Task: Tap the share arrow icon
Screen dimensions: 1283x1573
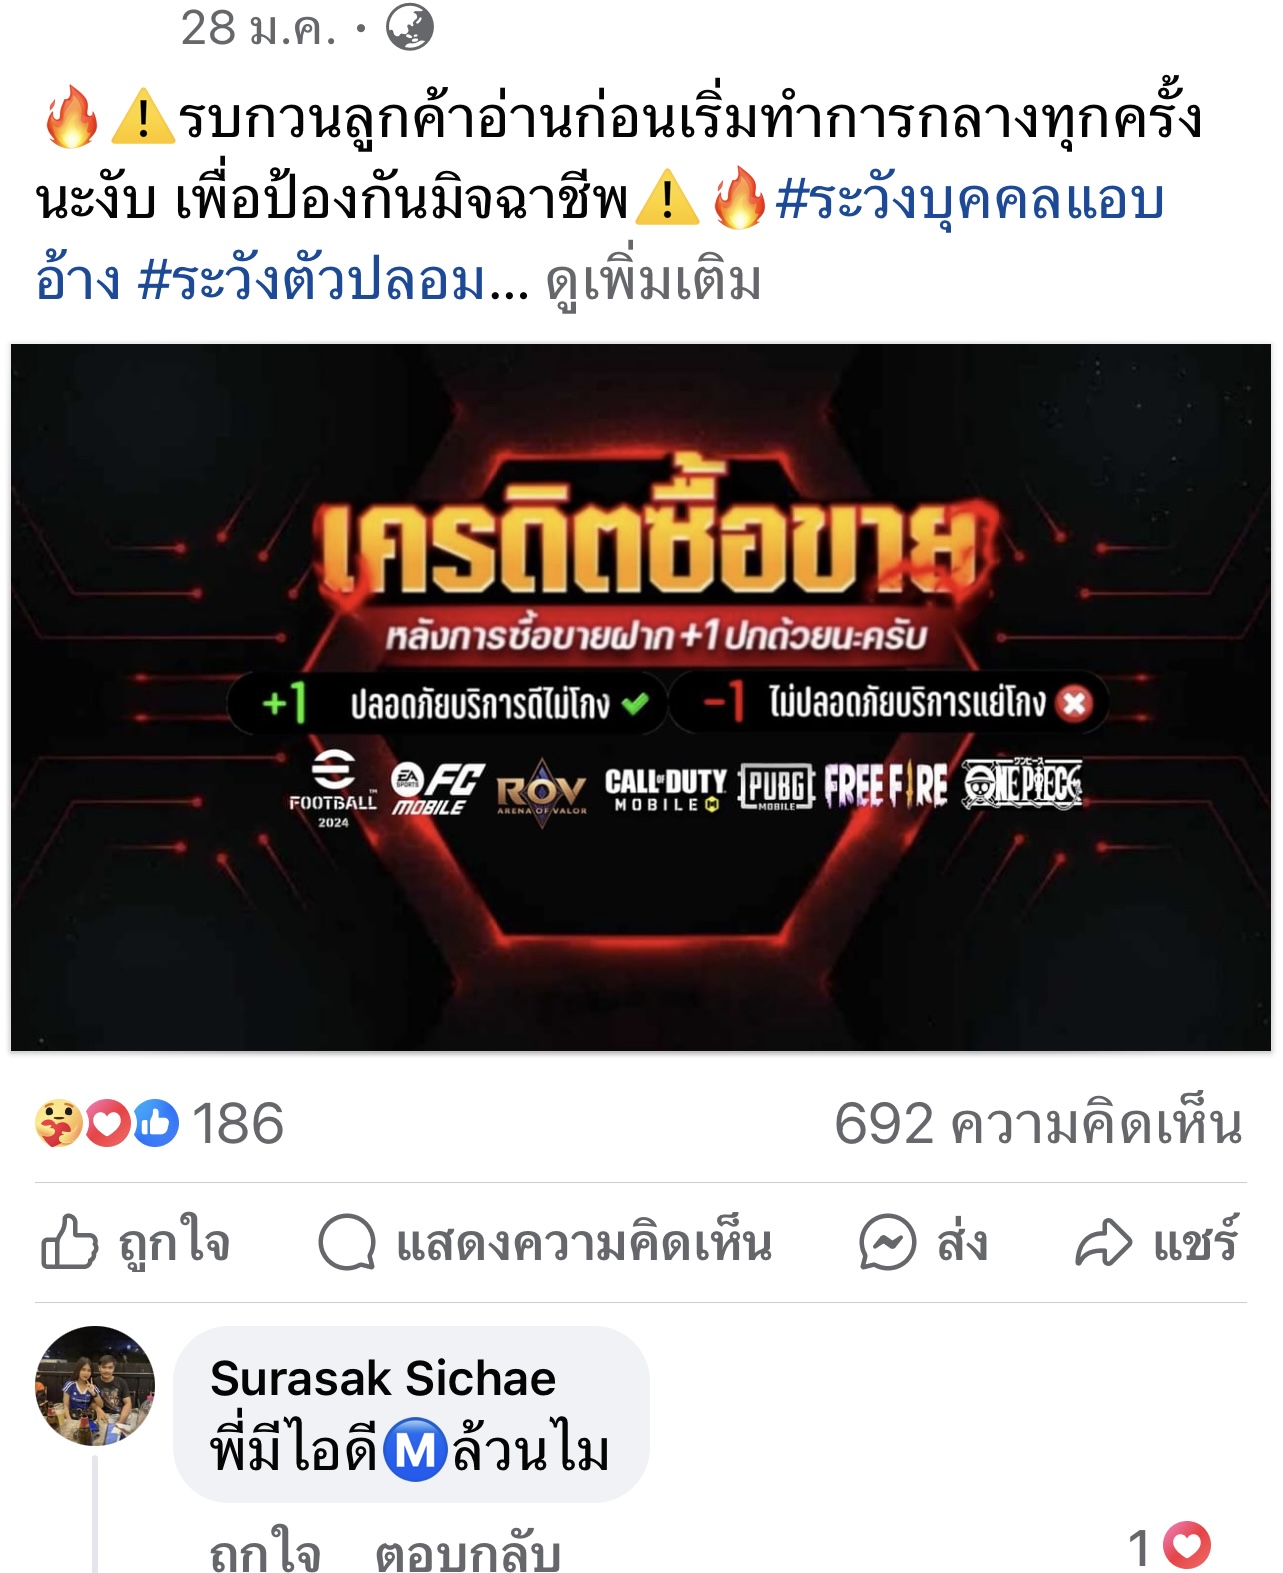Action: point(1103,1244)
